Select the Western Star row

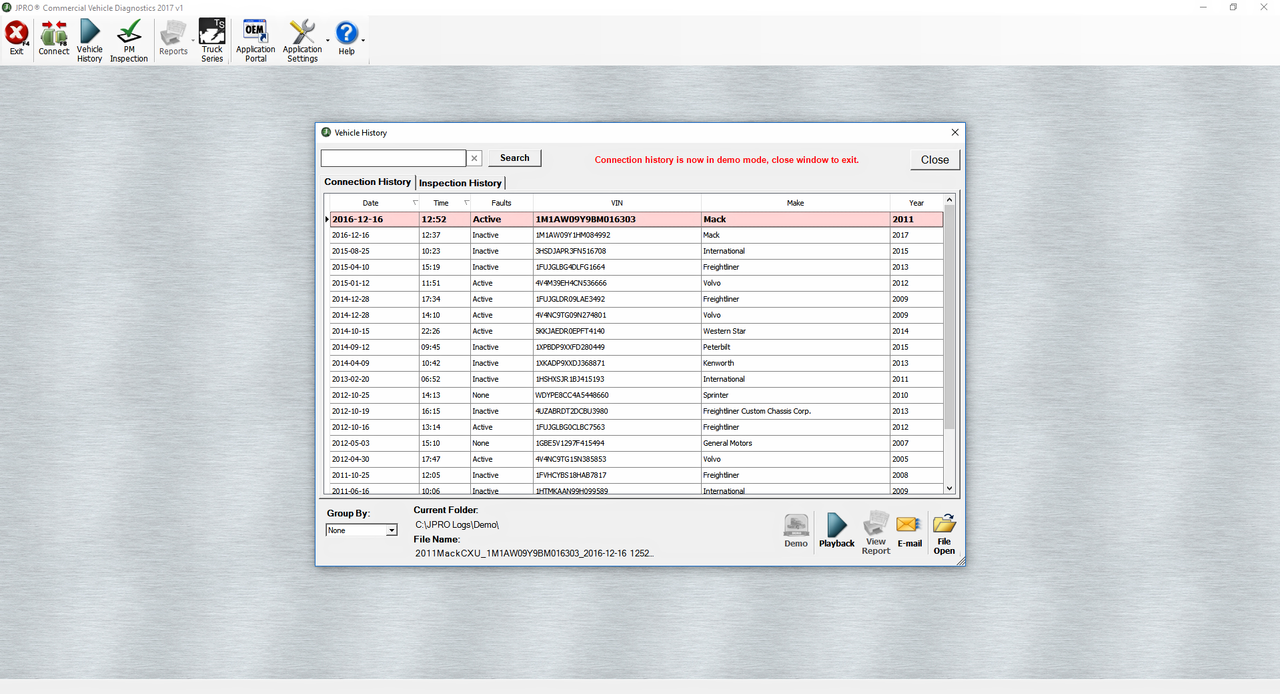(635, 331)
